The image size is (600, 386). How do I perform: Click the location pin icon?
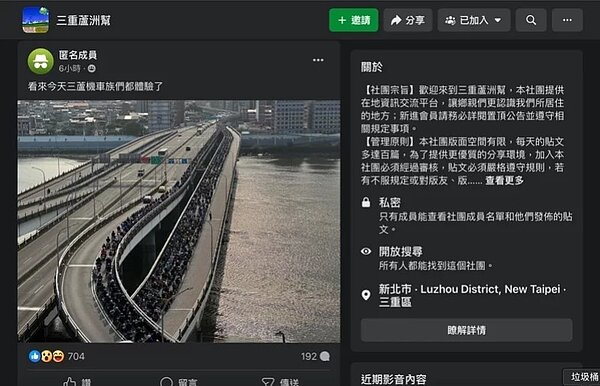tap(366, 295)
